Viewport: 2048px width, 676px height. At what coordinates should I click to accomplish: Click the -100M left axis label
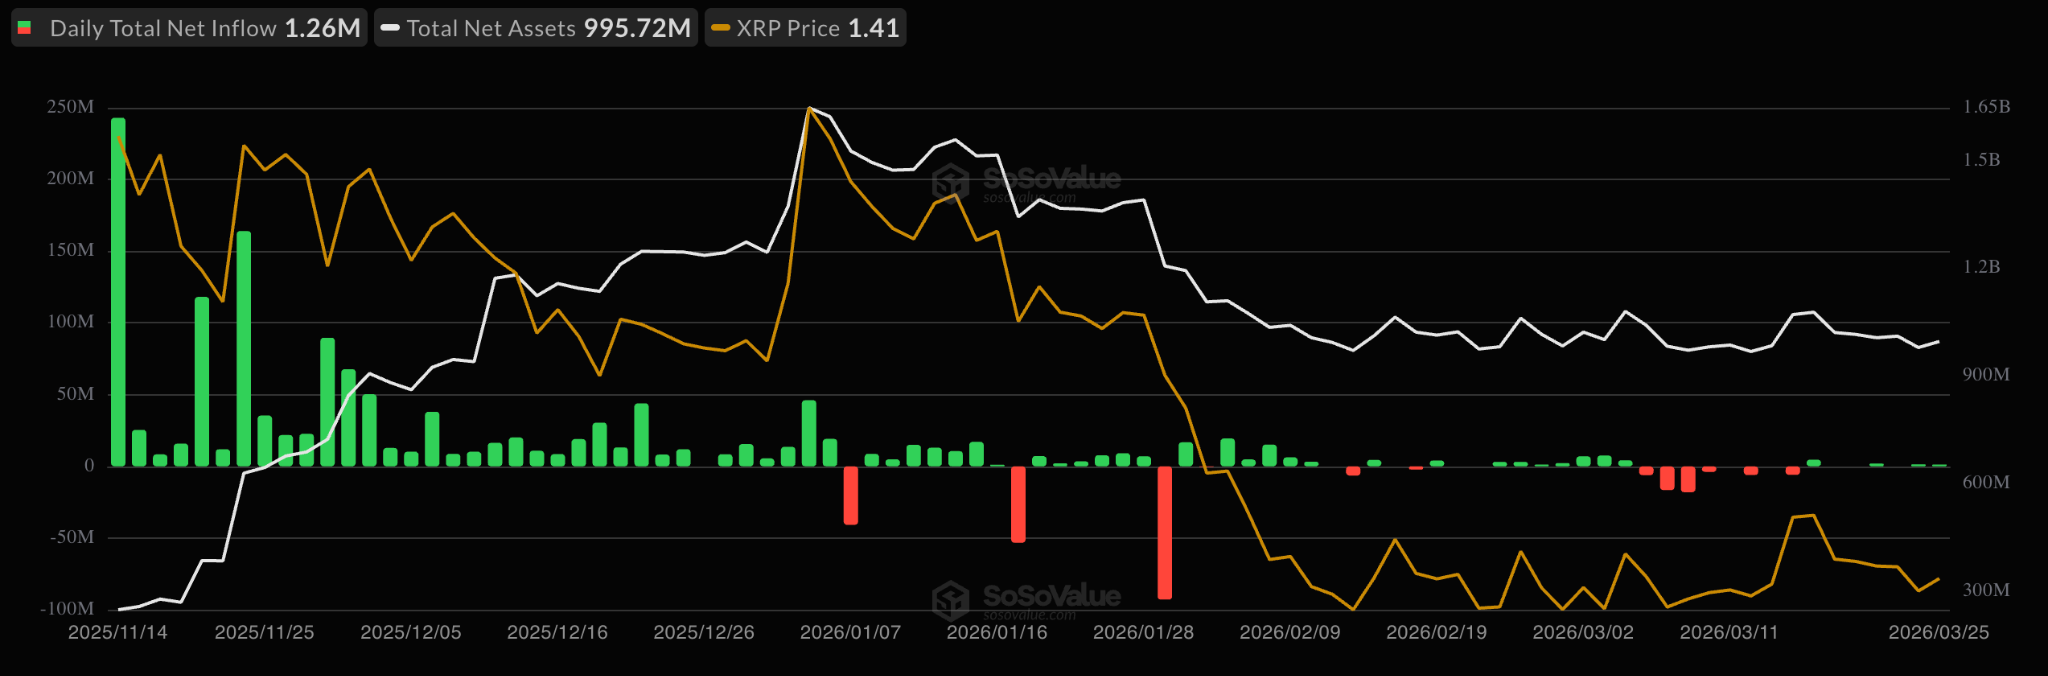tap(67, 608)
